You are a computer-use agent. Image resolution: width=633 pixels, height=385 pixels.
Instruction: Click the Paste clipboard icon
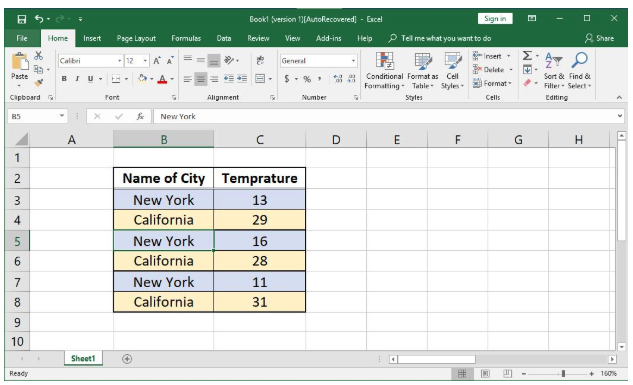[x=19, y=62]
